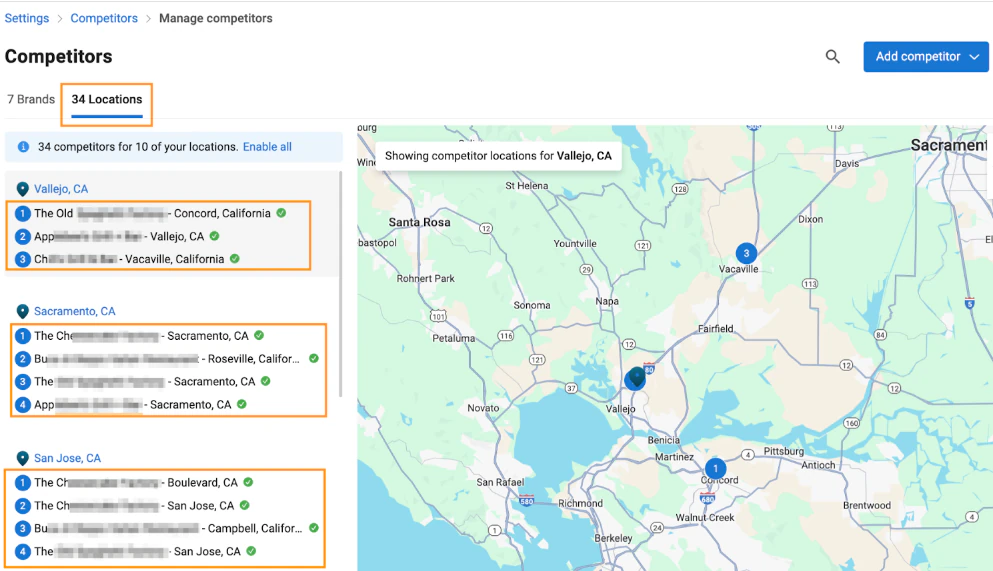Click the competitor list vertical scrollbar
Screen dimensions: 993x571
(x=340, y=284)
